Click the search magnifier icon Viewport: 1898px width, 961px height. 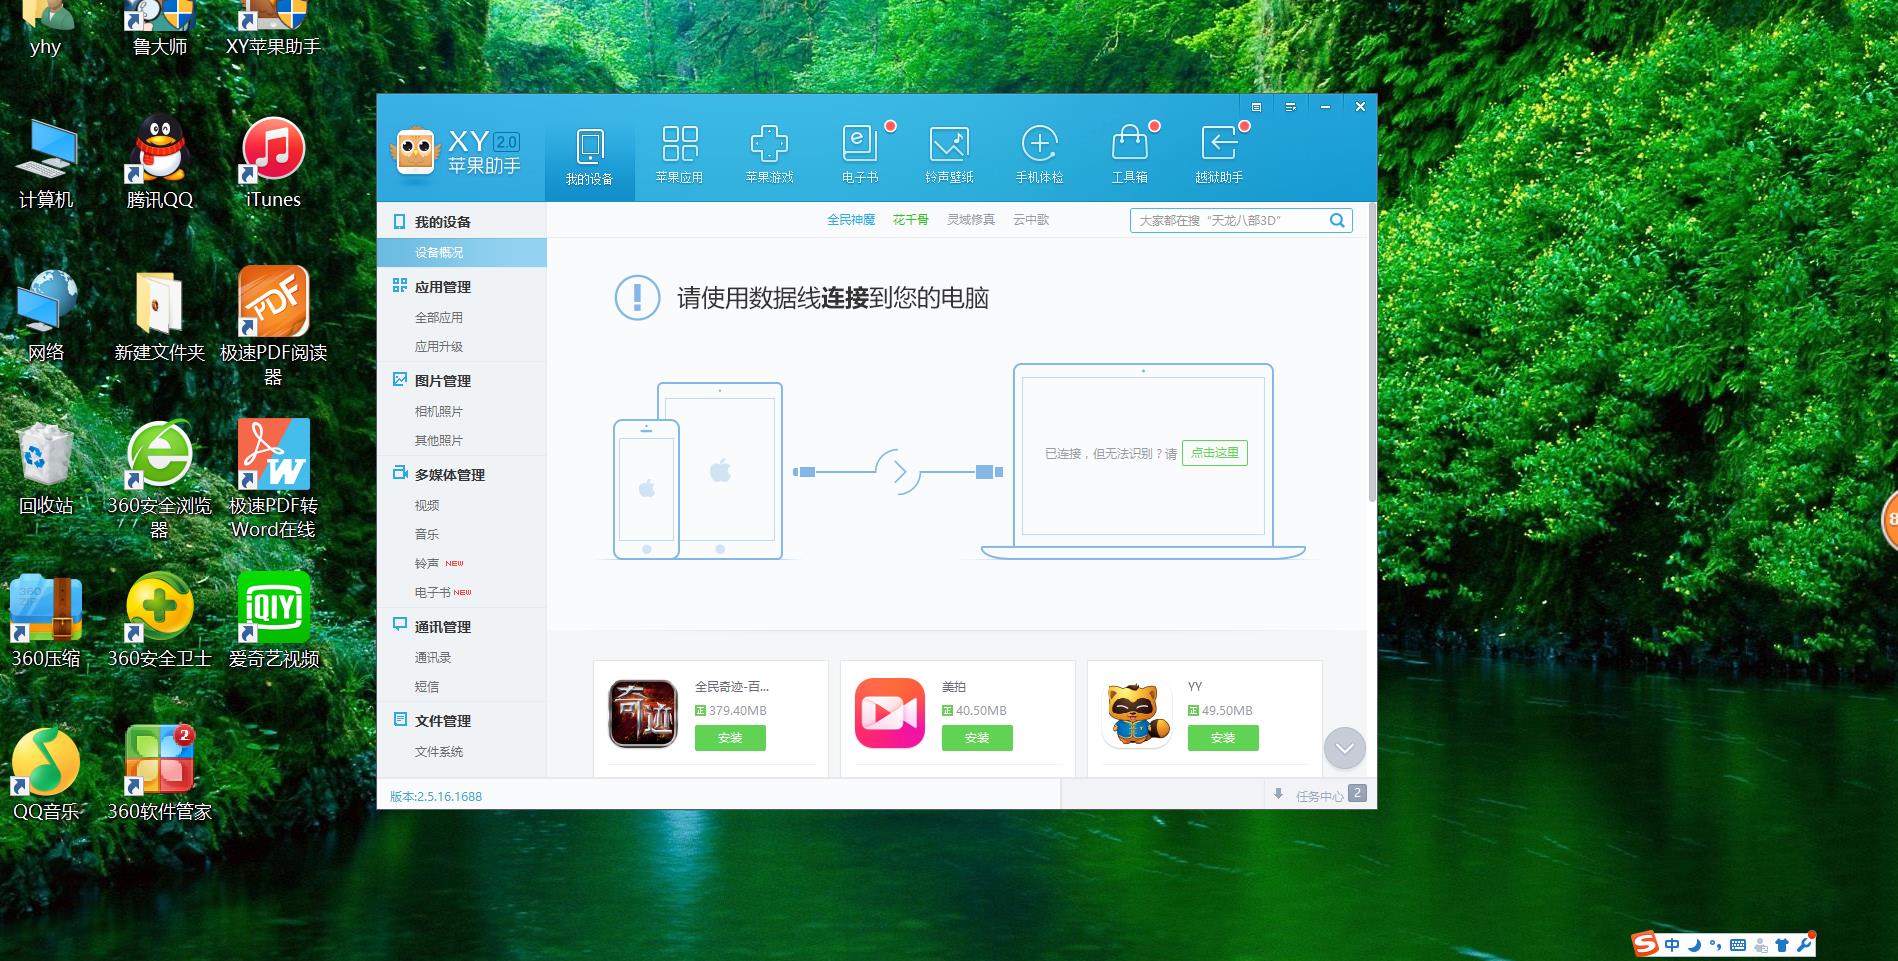click(x=1337, y=220)
